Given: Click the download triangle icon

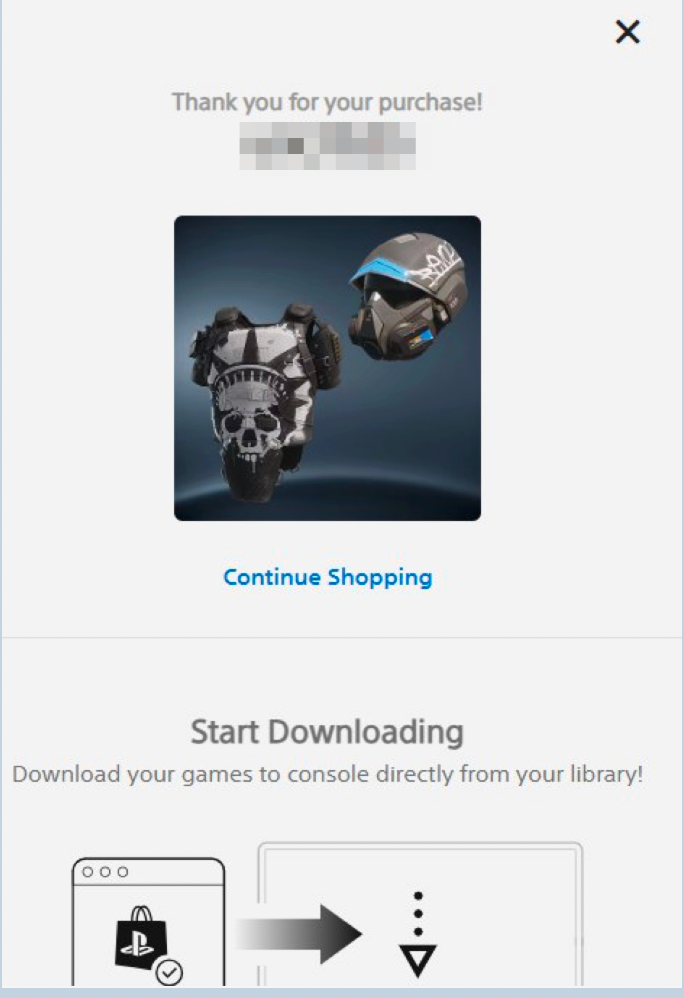Looking at the screenshot, I should (418, 961).
